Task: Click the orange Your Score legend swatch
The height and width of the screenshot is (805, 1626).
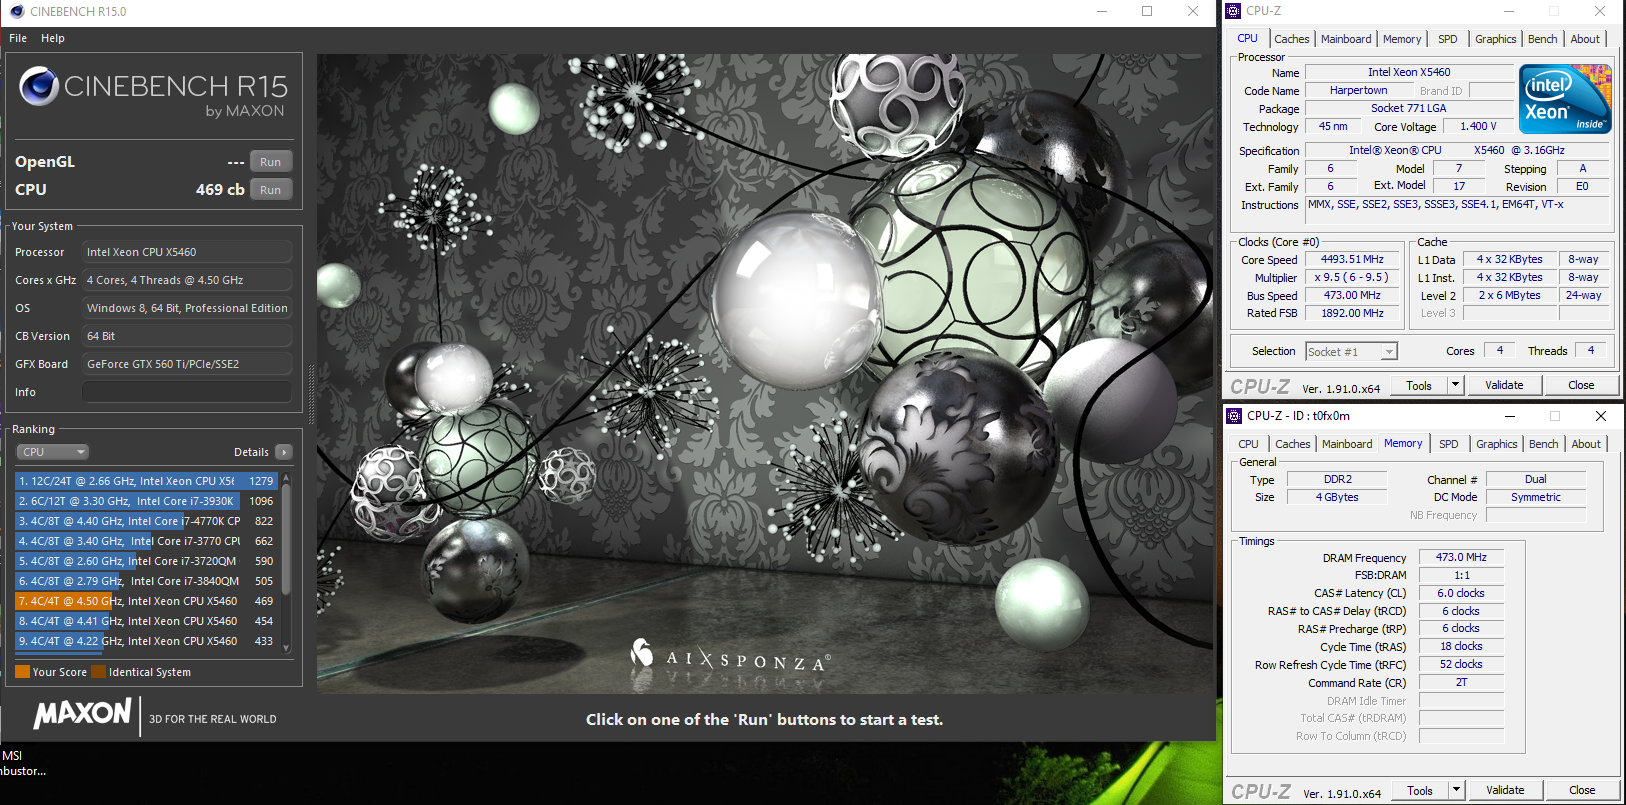Action: (22, 672)
